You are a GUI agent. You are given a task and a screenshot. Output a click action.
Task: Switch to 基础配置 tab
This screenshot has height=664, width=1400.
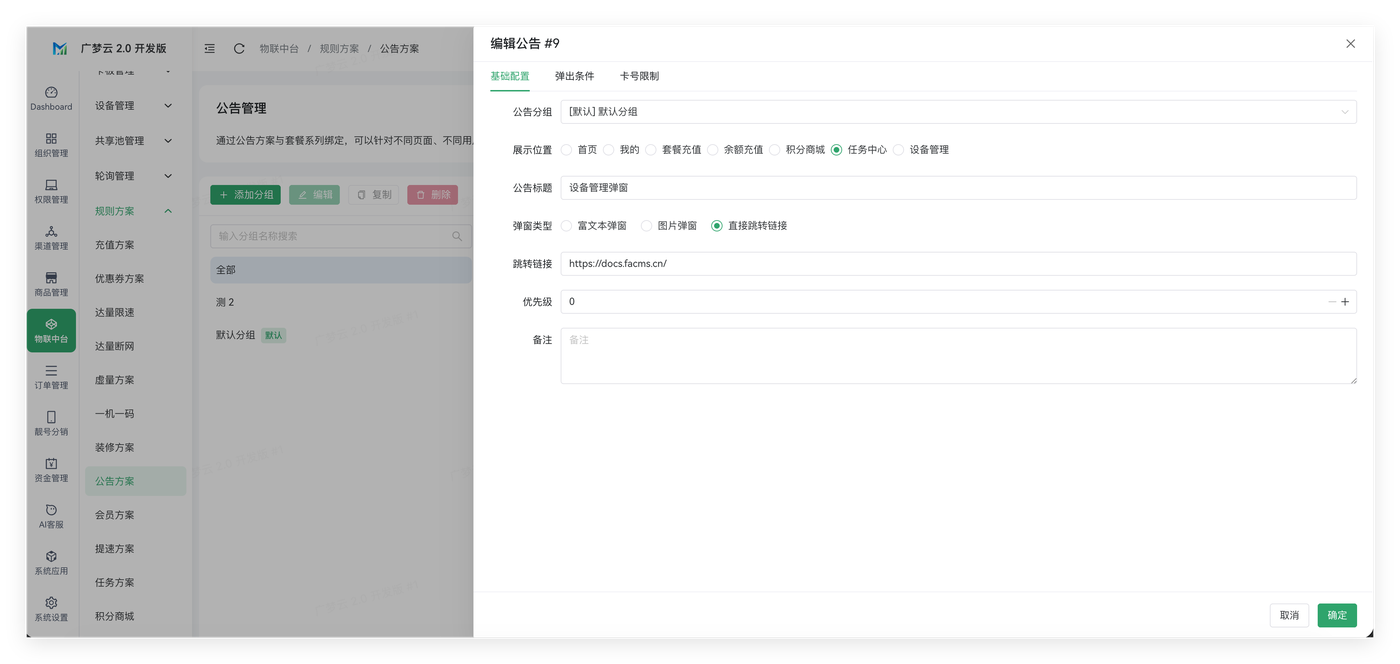coord(510,76)
